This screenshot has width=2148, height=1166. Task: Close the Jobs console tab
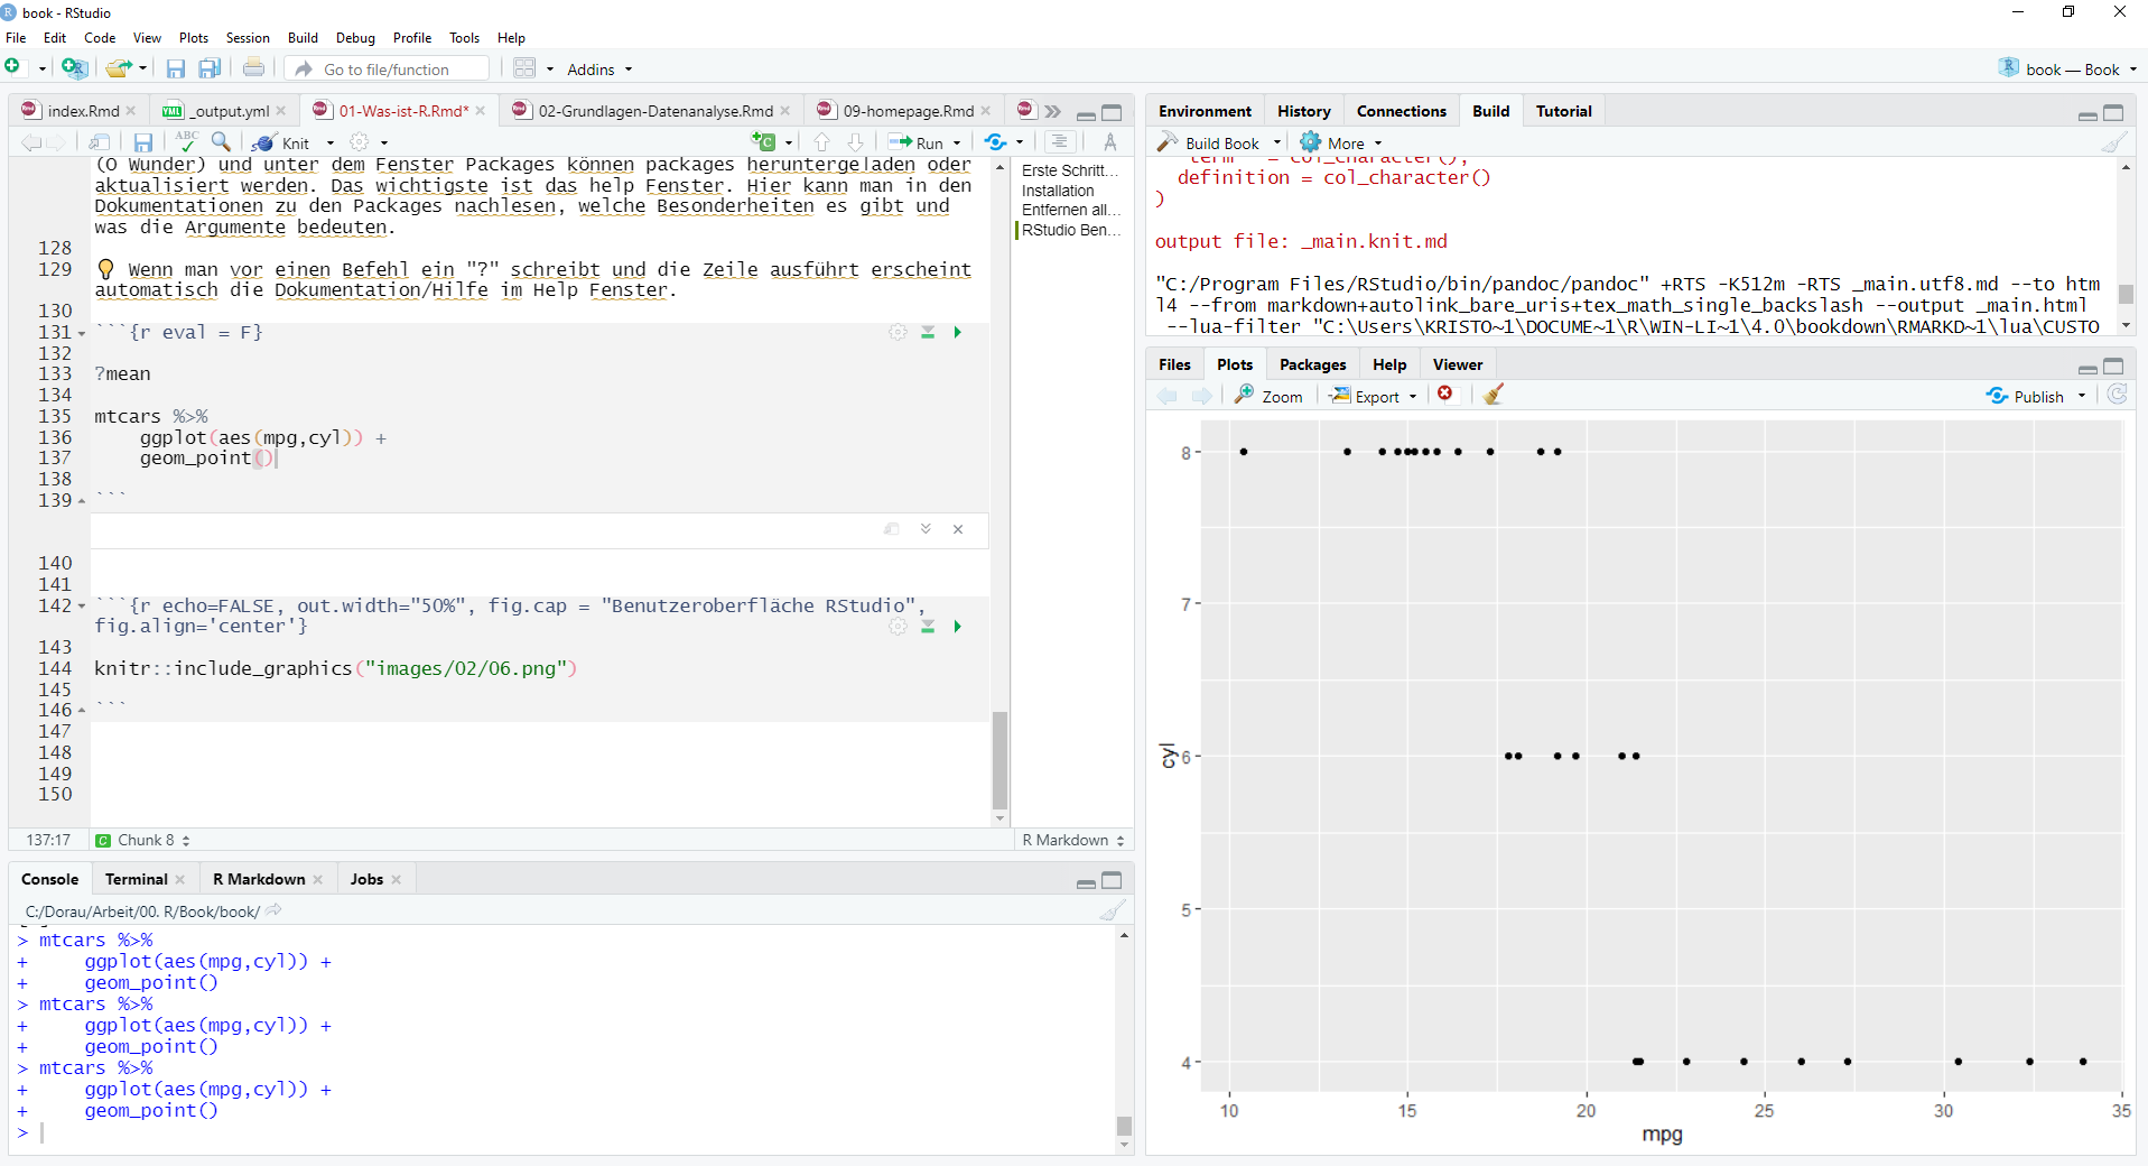[x=396, y=879]
